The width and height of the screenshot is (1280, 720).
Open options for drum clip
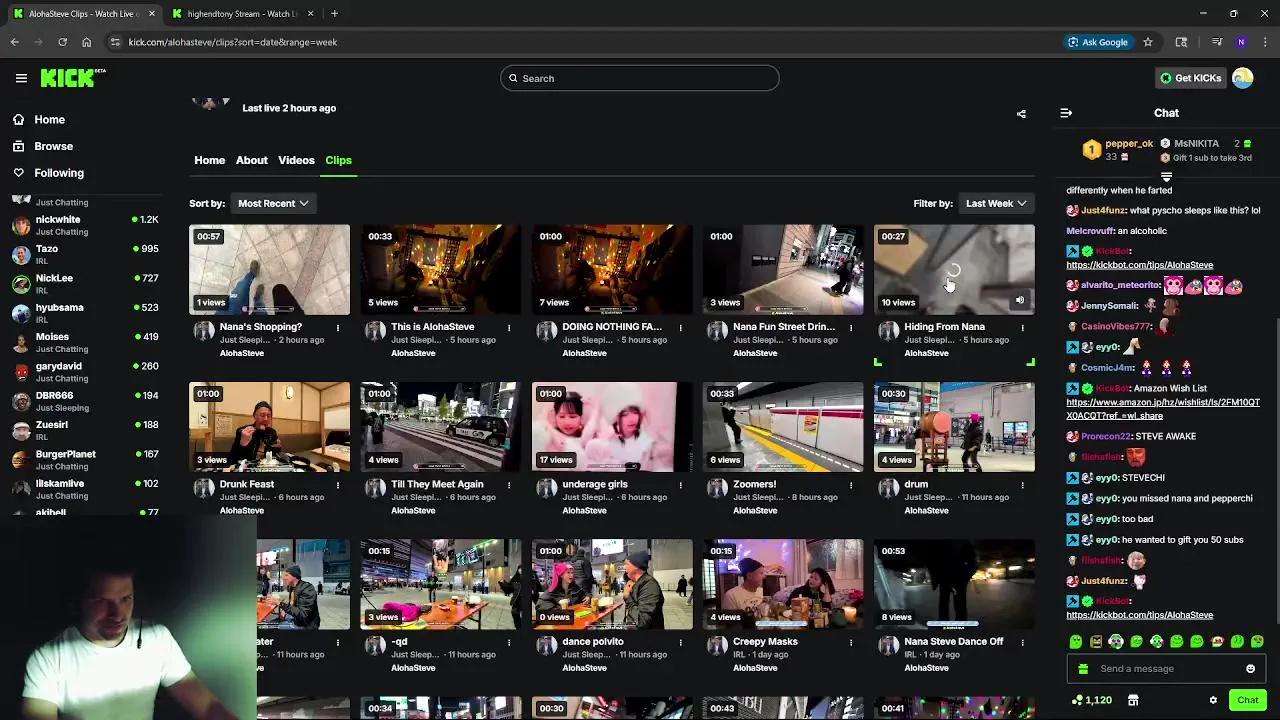(x=1022, y=484)
